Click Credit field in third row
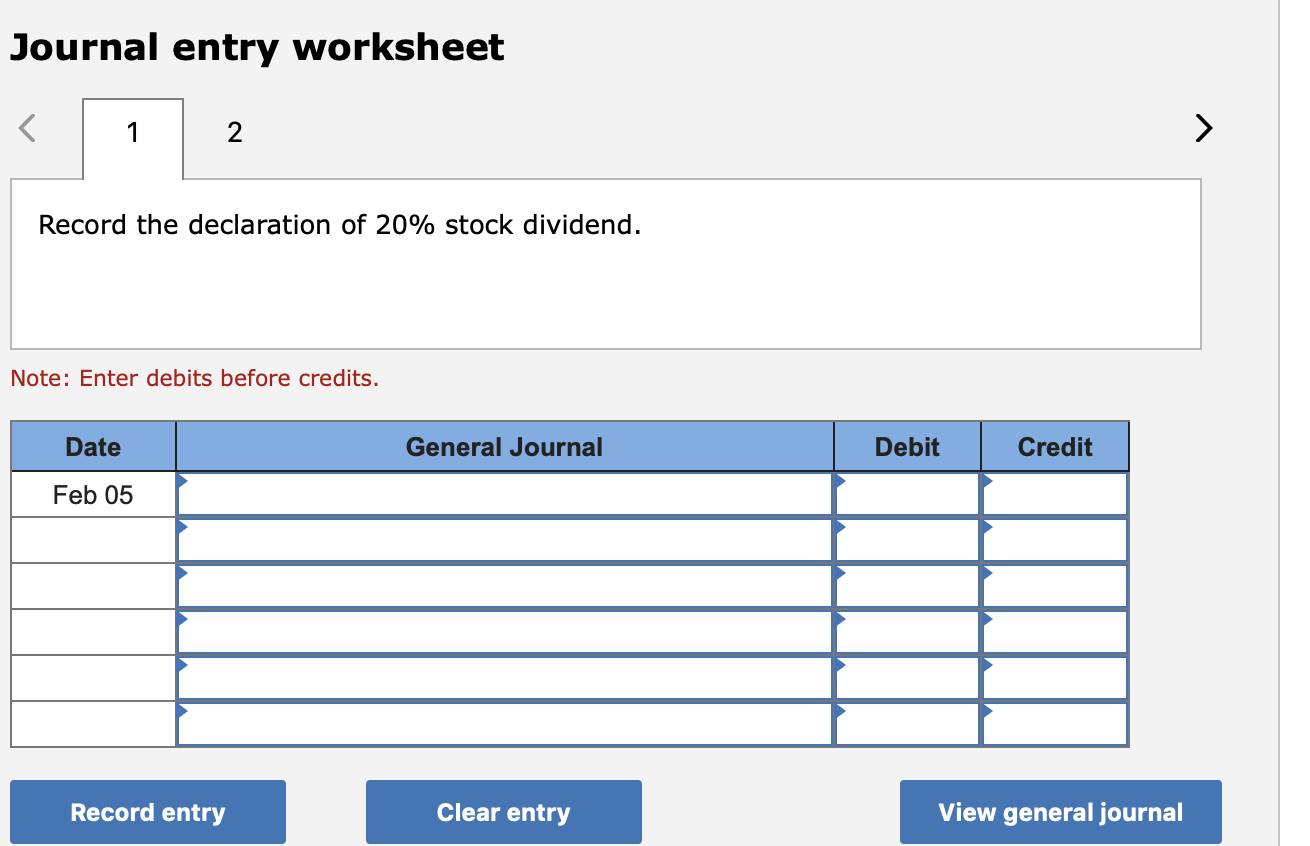The height and width of the screenshot is (846, 1310). [1055, 586]
